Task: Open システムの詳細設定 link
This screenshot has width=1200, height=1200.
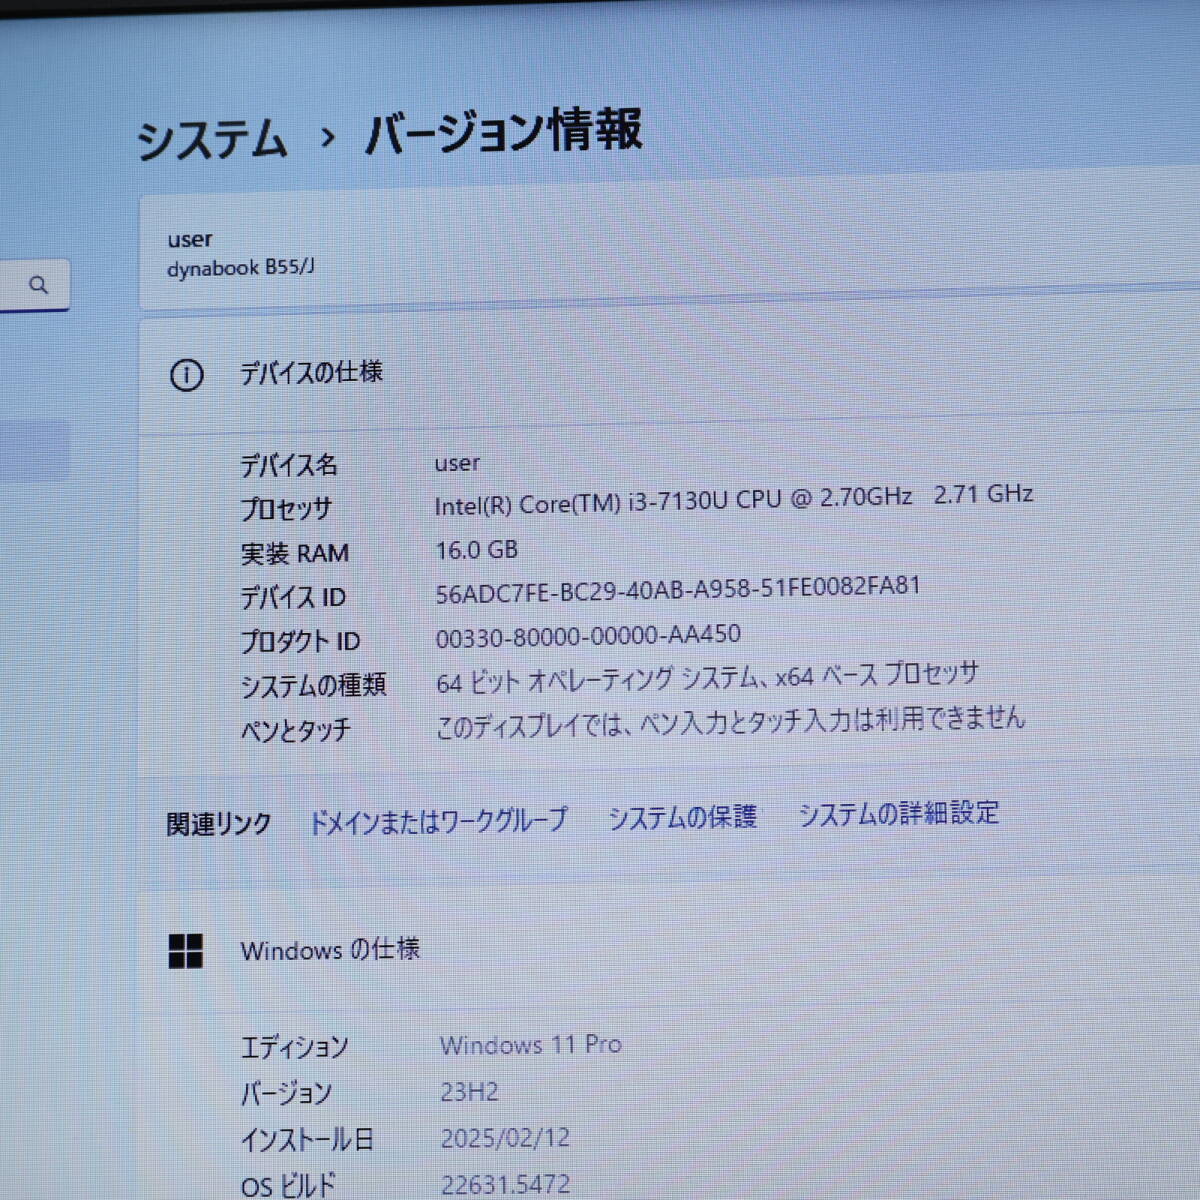Action: click(x=898, y=813)
